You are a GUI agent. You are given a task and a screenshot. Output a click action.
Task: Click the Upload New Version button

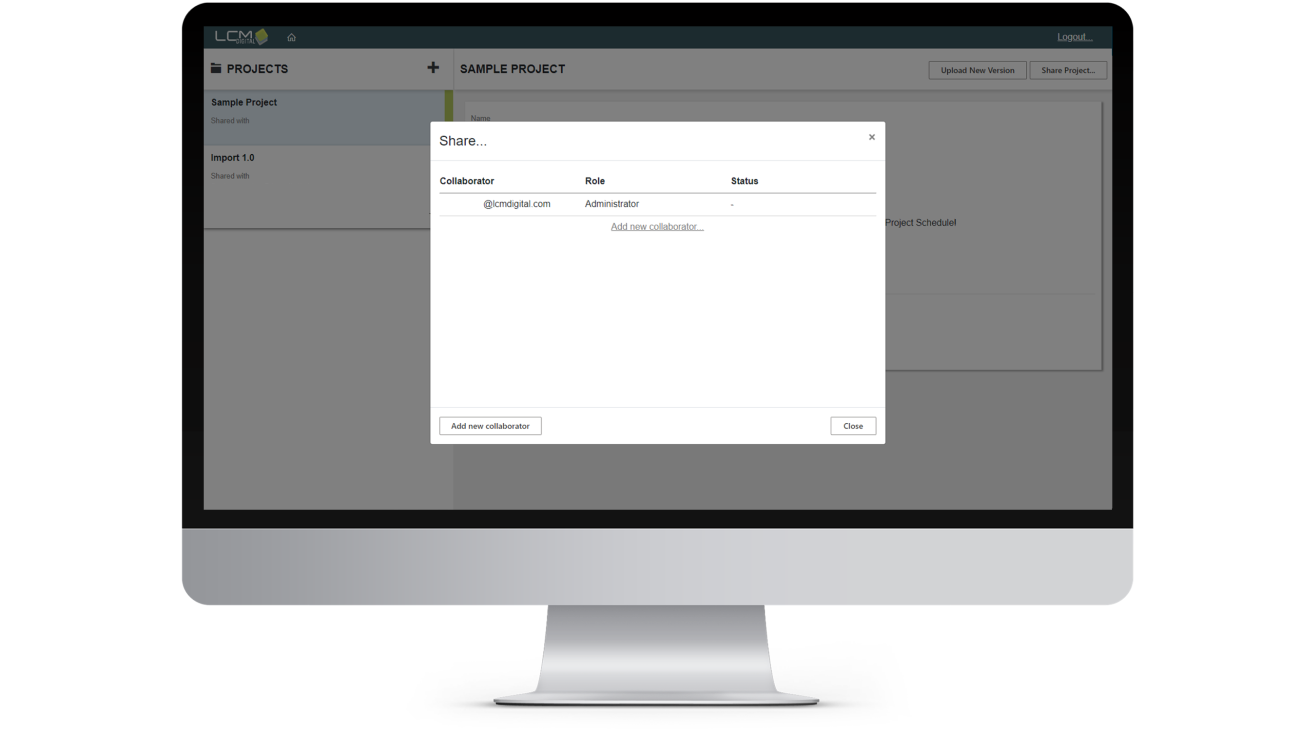point(977,70)
